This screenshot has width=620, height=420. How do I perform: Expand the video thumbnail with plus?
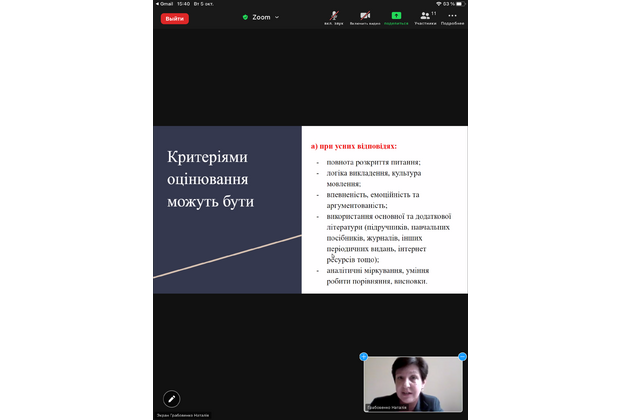(364, 356)
